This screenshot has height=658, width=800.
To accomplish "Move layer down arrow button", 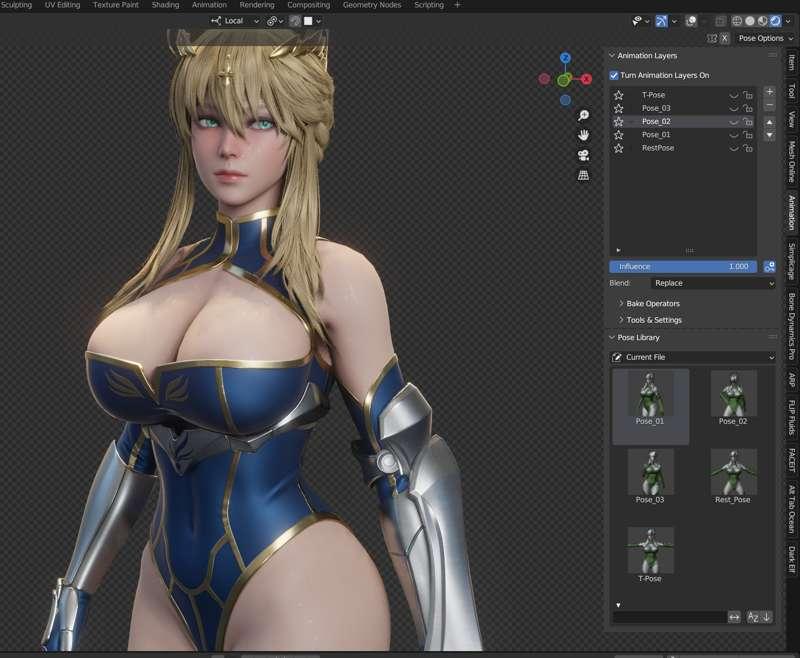I will point(770,135).
